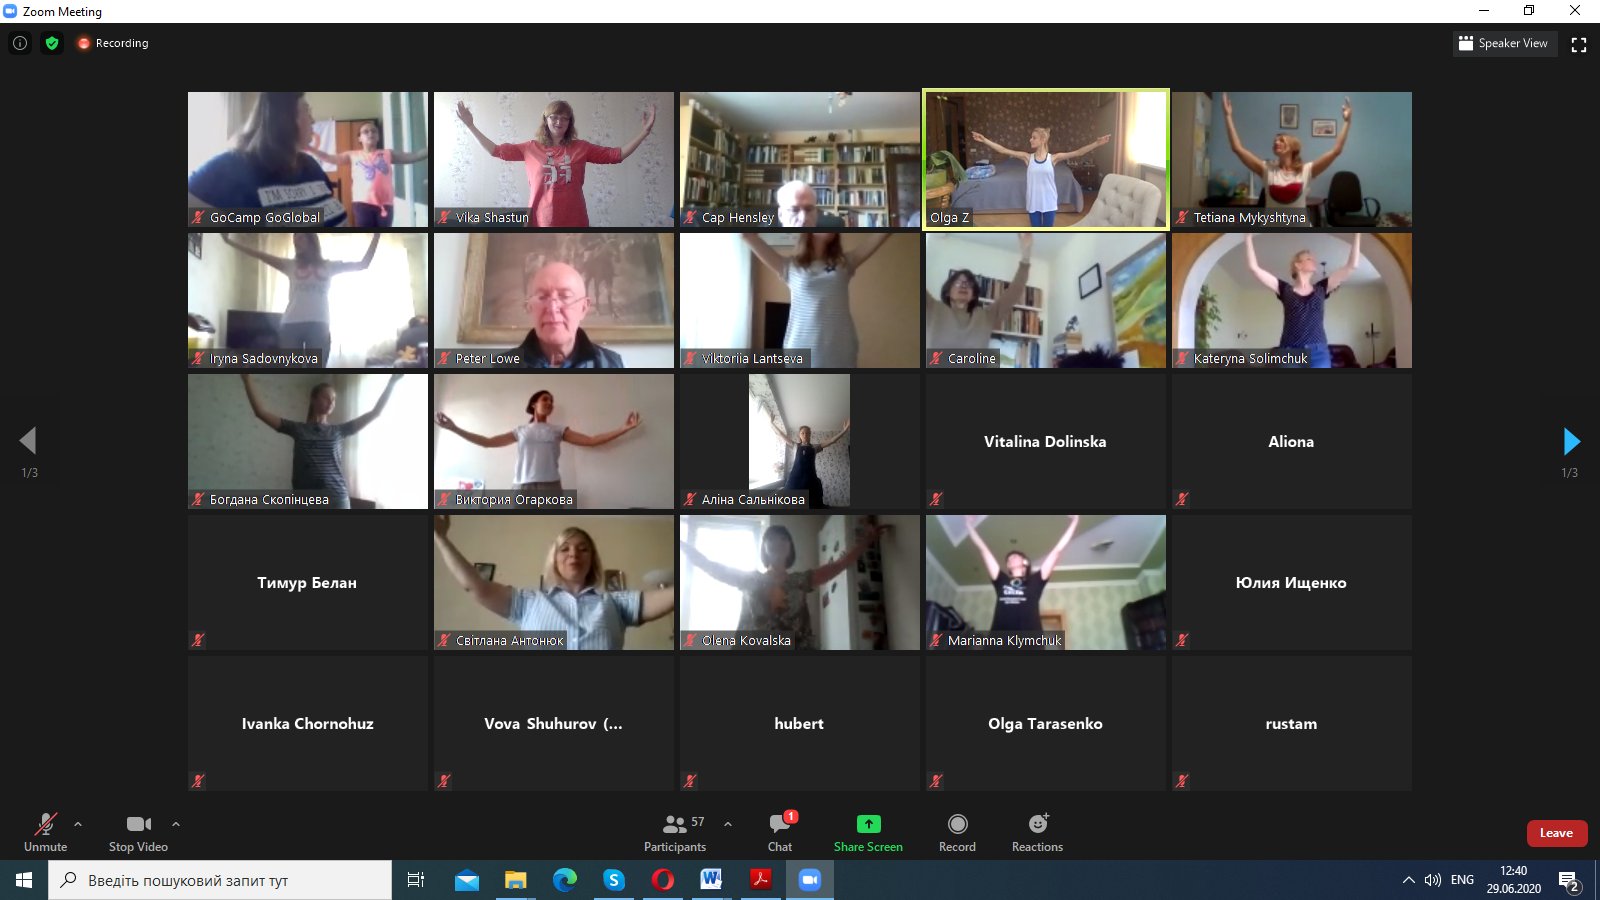Enter full screen mode
This screenshot has height=900, width=1600.
click(1579, 44)
